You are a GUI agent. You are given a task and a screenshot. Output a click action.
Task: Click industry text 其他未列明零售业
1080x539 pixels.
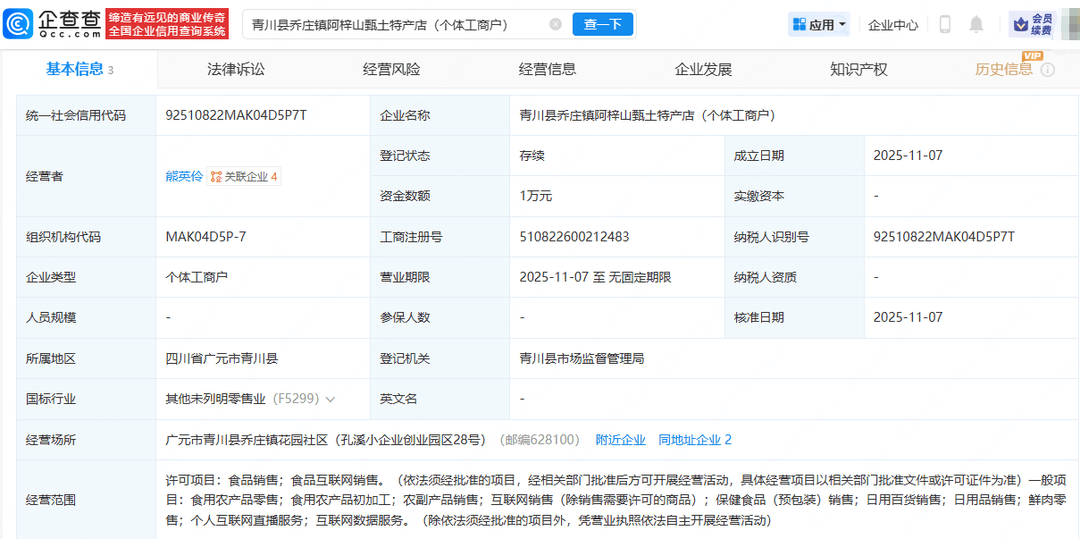coord(217,399)
